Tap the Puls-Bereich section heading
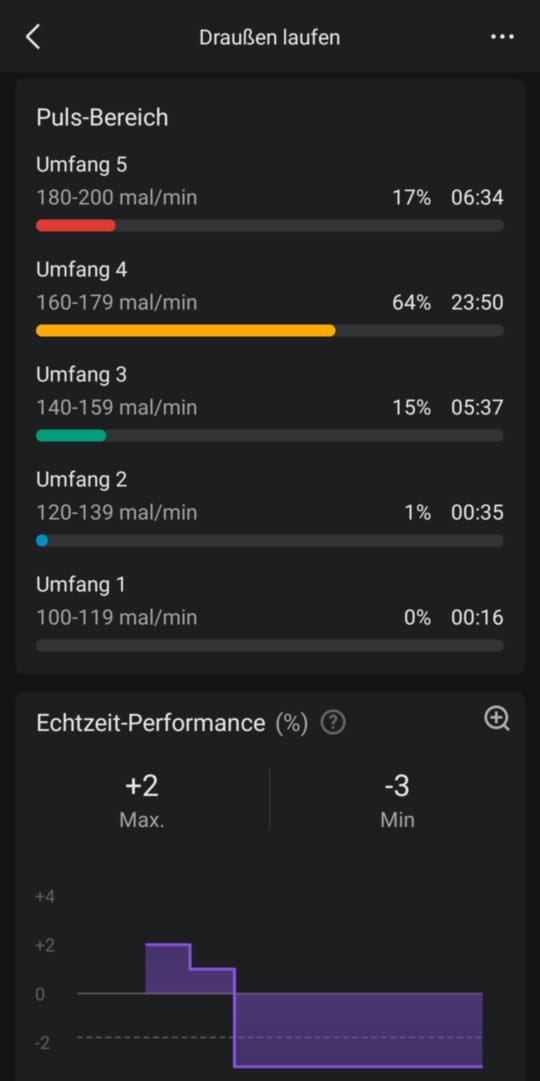 [102, 118]
